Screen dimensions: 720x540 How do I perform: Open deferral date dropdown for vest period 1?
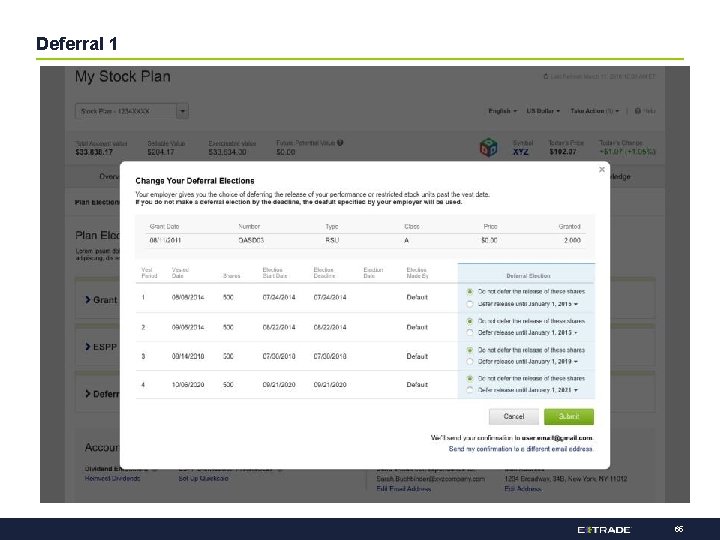pos(576,304)
